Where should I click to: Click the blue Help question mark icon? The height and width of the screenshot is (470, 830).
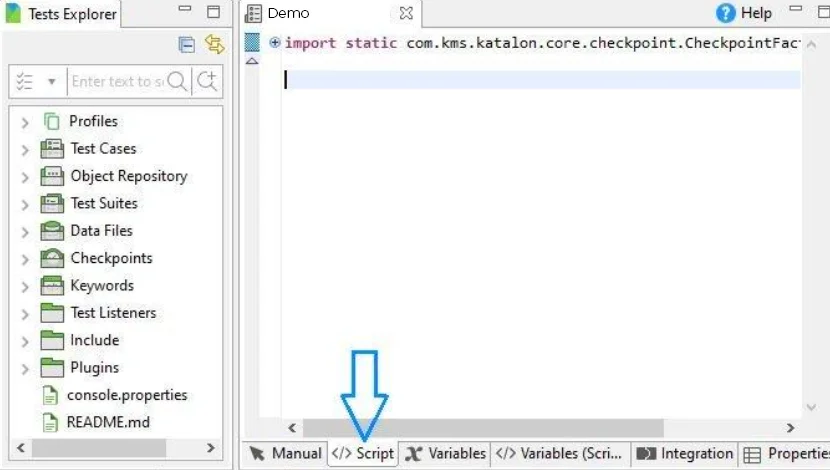point(726,13)
